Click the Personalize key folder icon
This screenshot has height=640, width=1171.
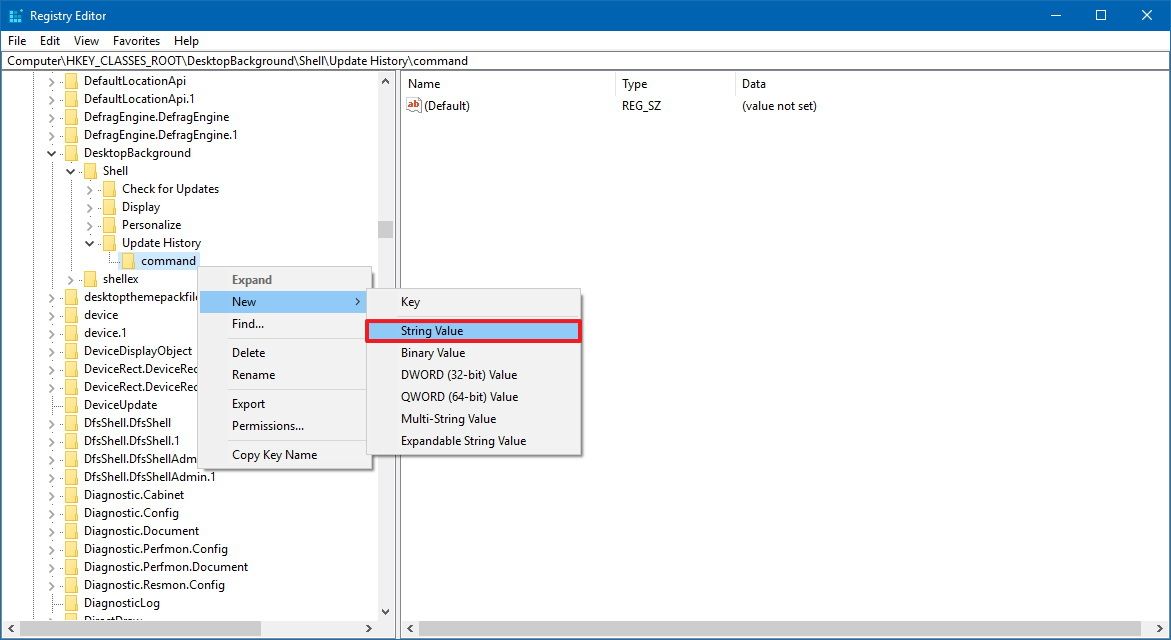pyautogui.click(x=108, y=225)
